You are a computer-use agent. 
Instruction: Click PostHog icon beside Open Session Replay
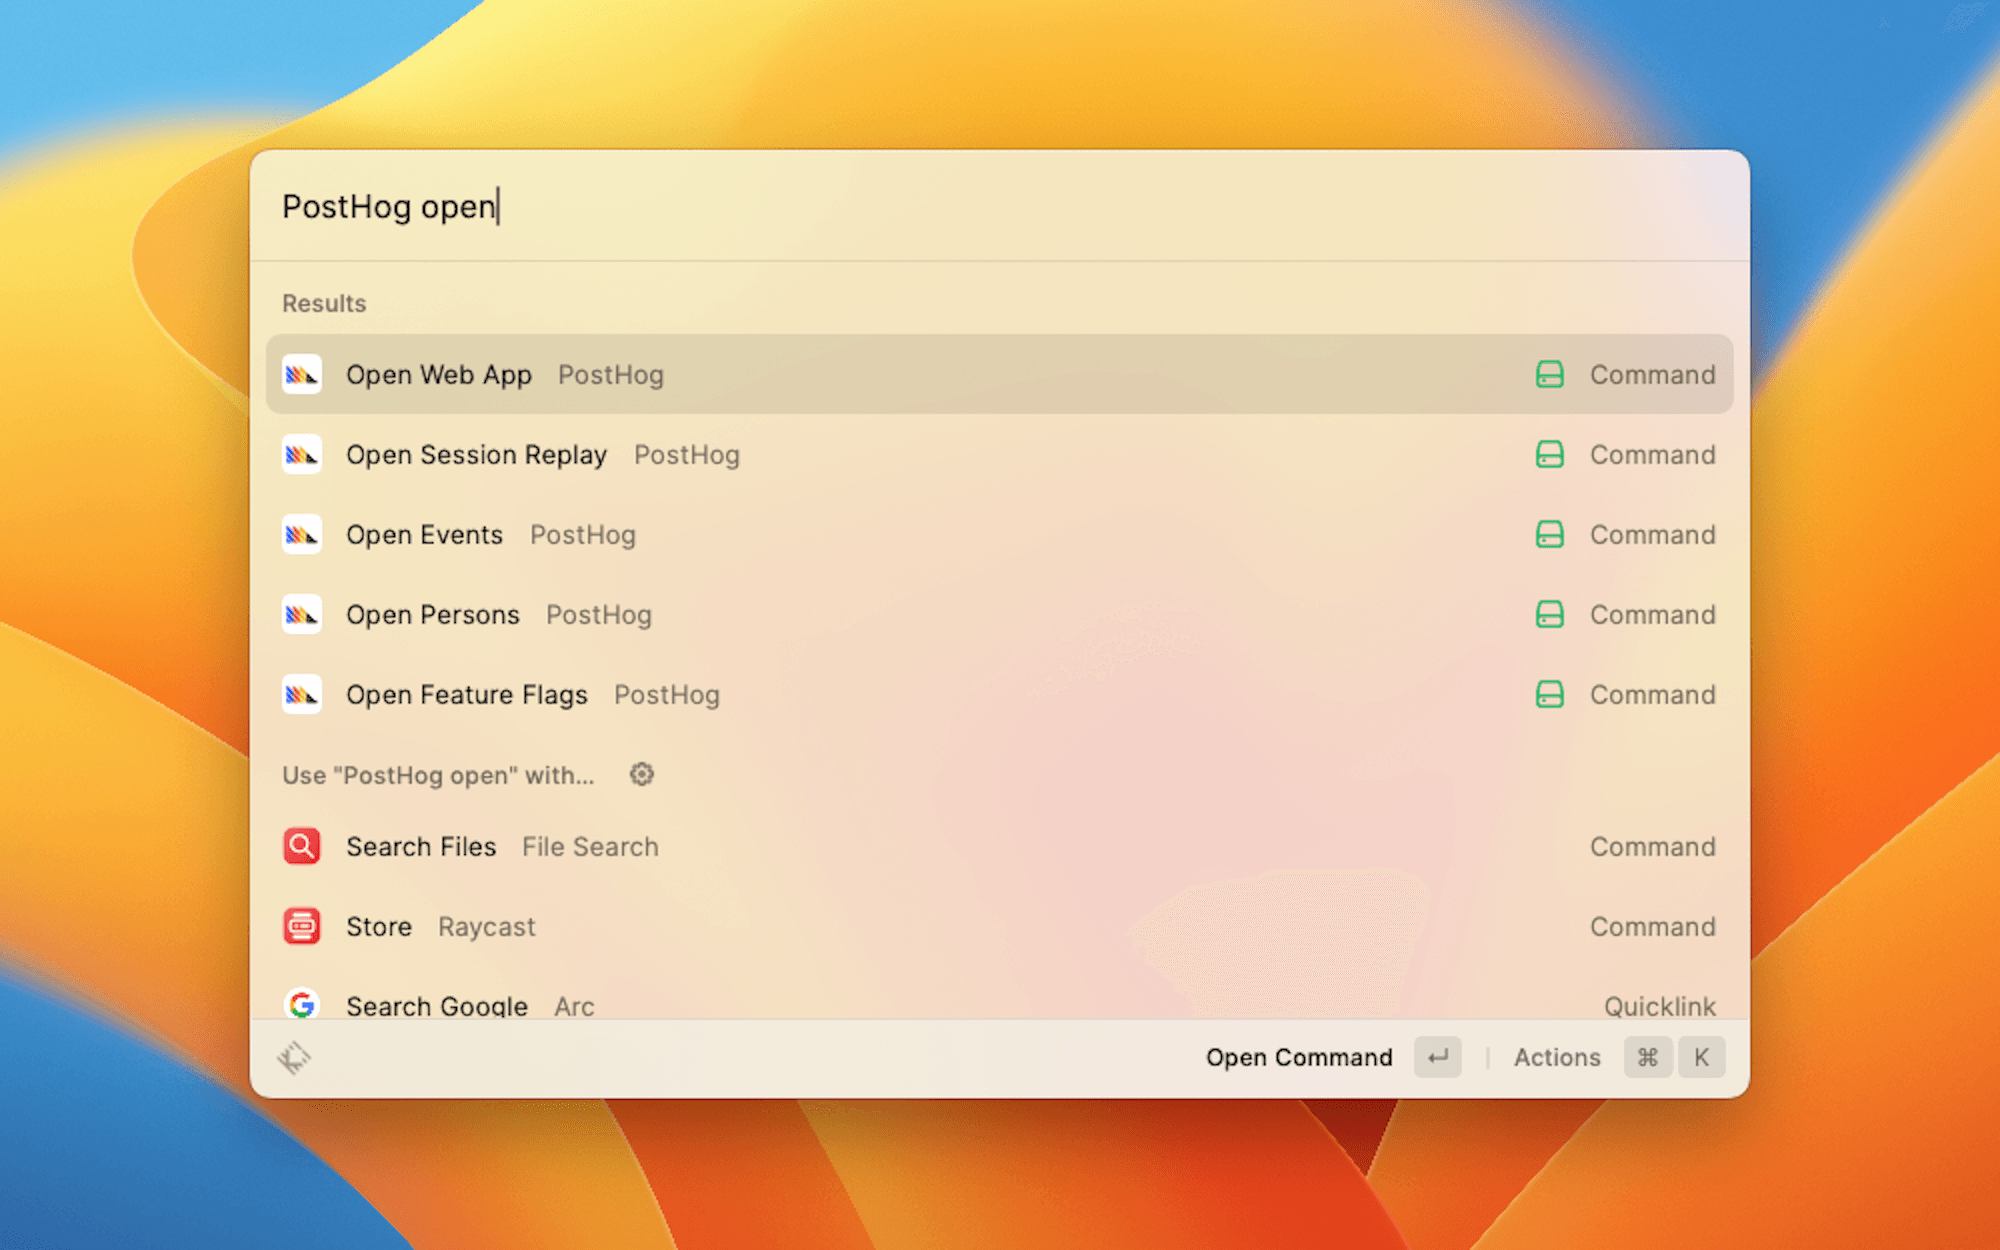pyautogui.click(x=301, y=455)
